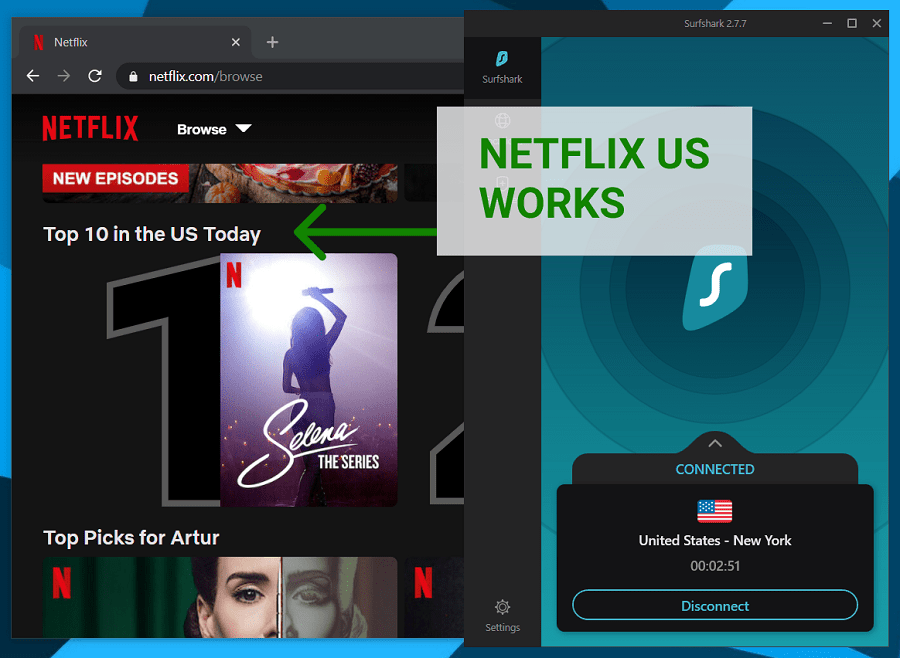Image resolution: width=900 pixels, height=658 pixels.
Task: Click the United States flag icon
Action: pyautogui.click(x=715, y=511)
